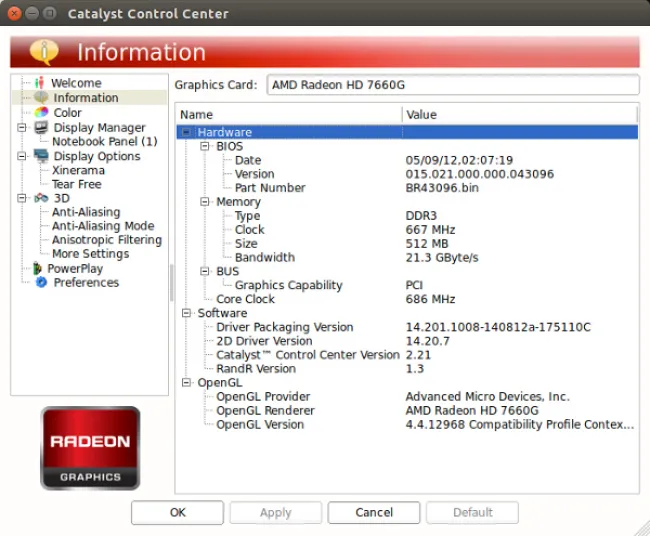This screenshot has width=650, height=536.
Task: Collapse the Hardware section in info tree
Action: point(186,132)
